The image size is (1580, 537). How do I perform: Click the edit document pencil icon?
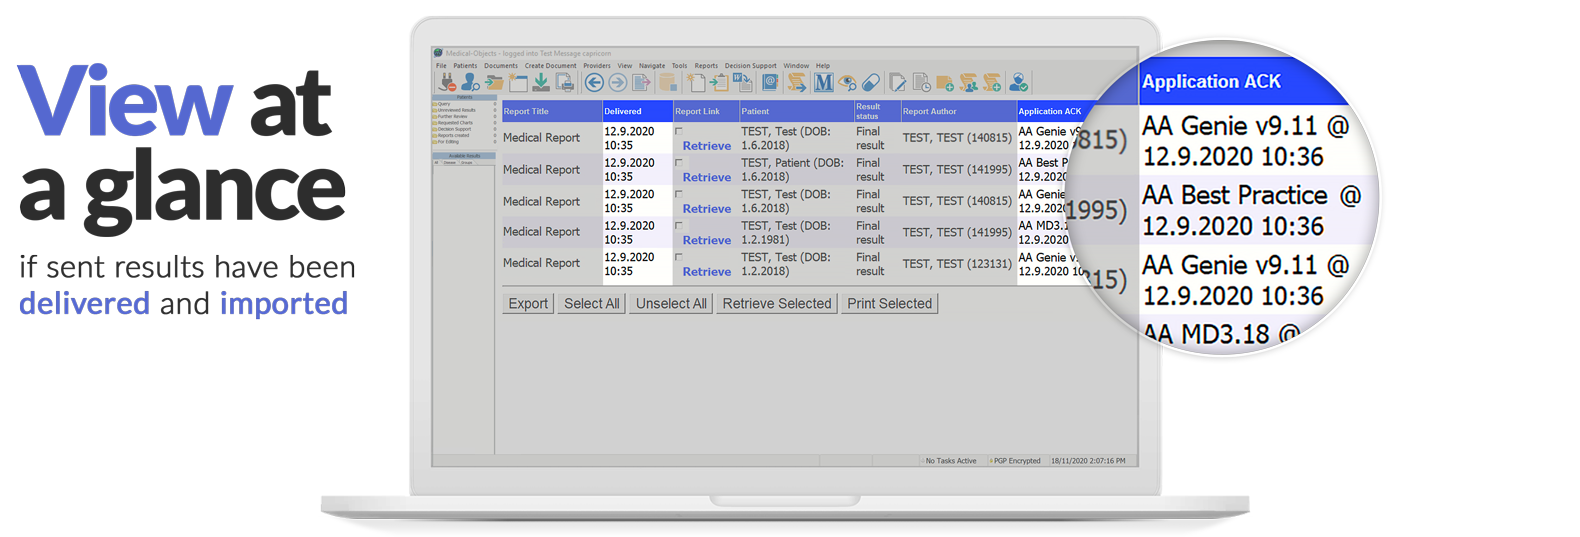[x=898, y=82]
